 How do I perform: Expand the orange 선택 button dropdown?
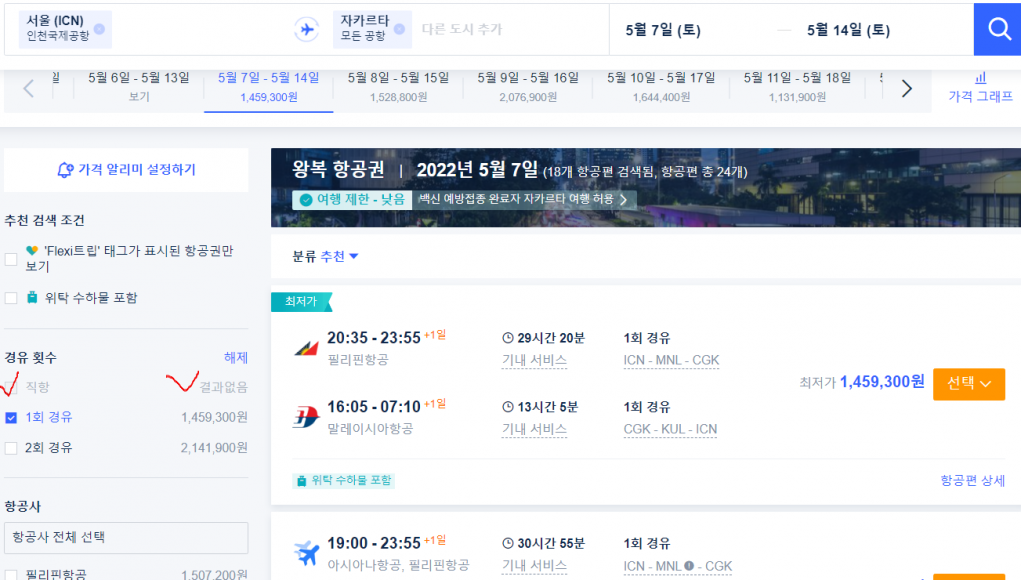pyautogui.click(x=968, y=383)
